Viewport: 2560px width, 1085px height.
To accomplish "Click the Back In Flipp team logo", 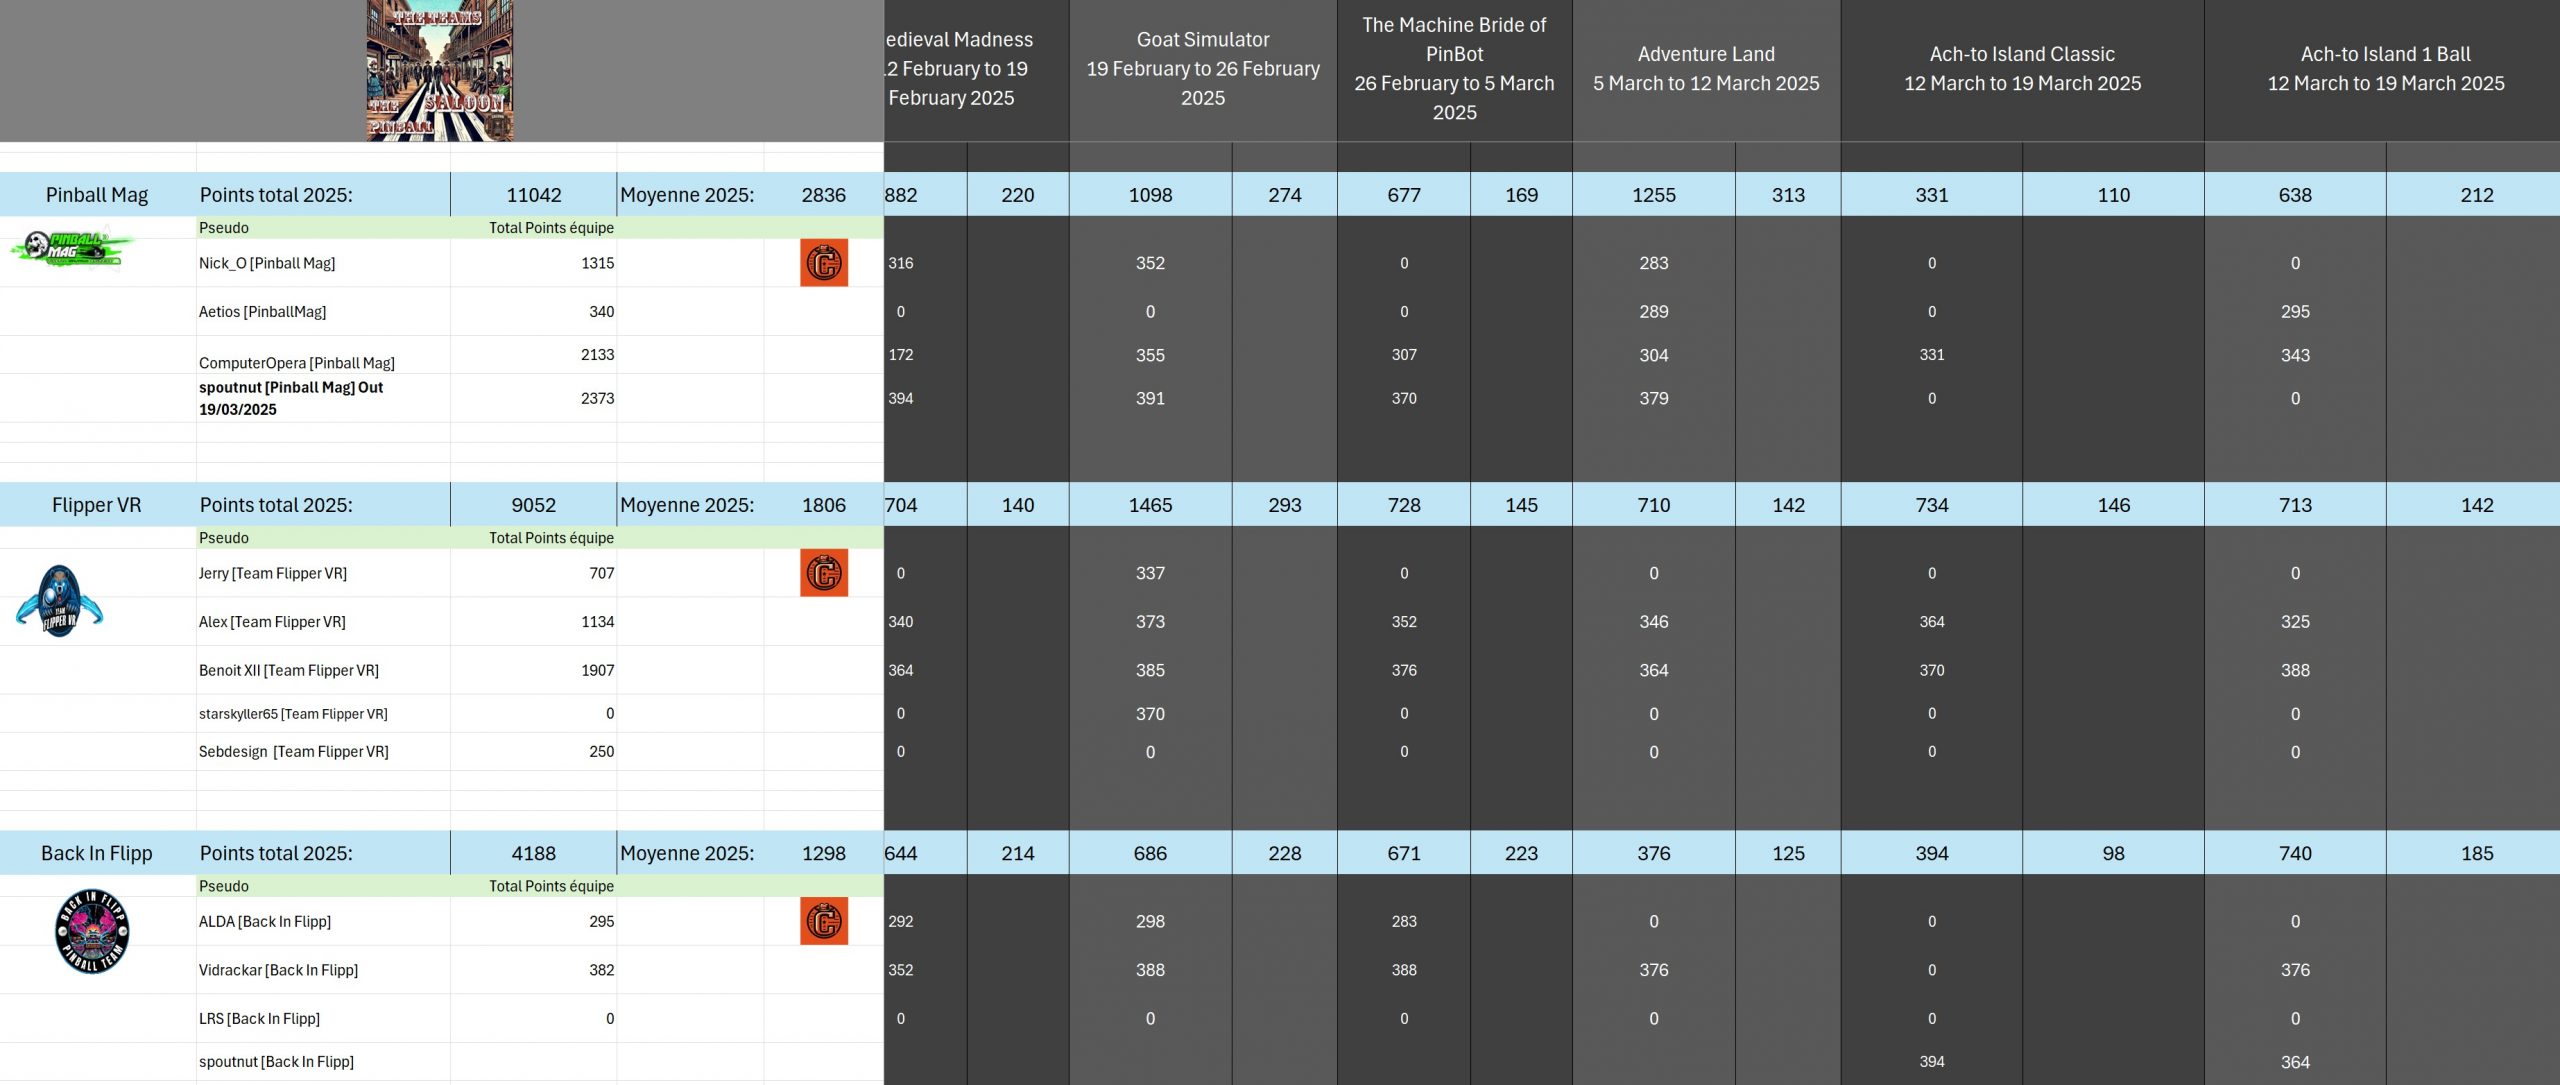I will click(92, 931).
